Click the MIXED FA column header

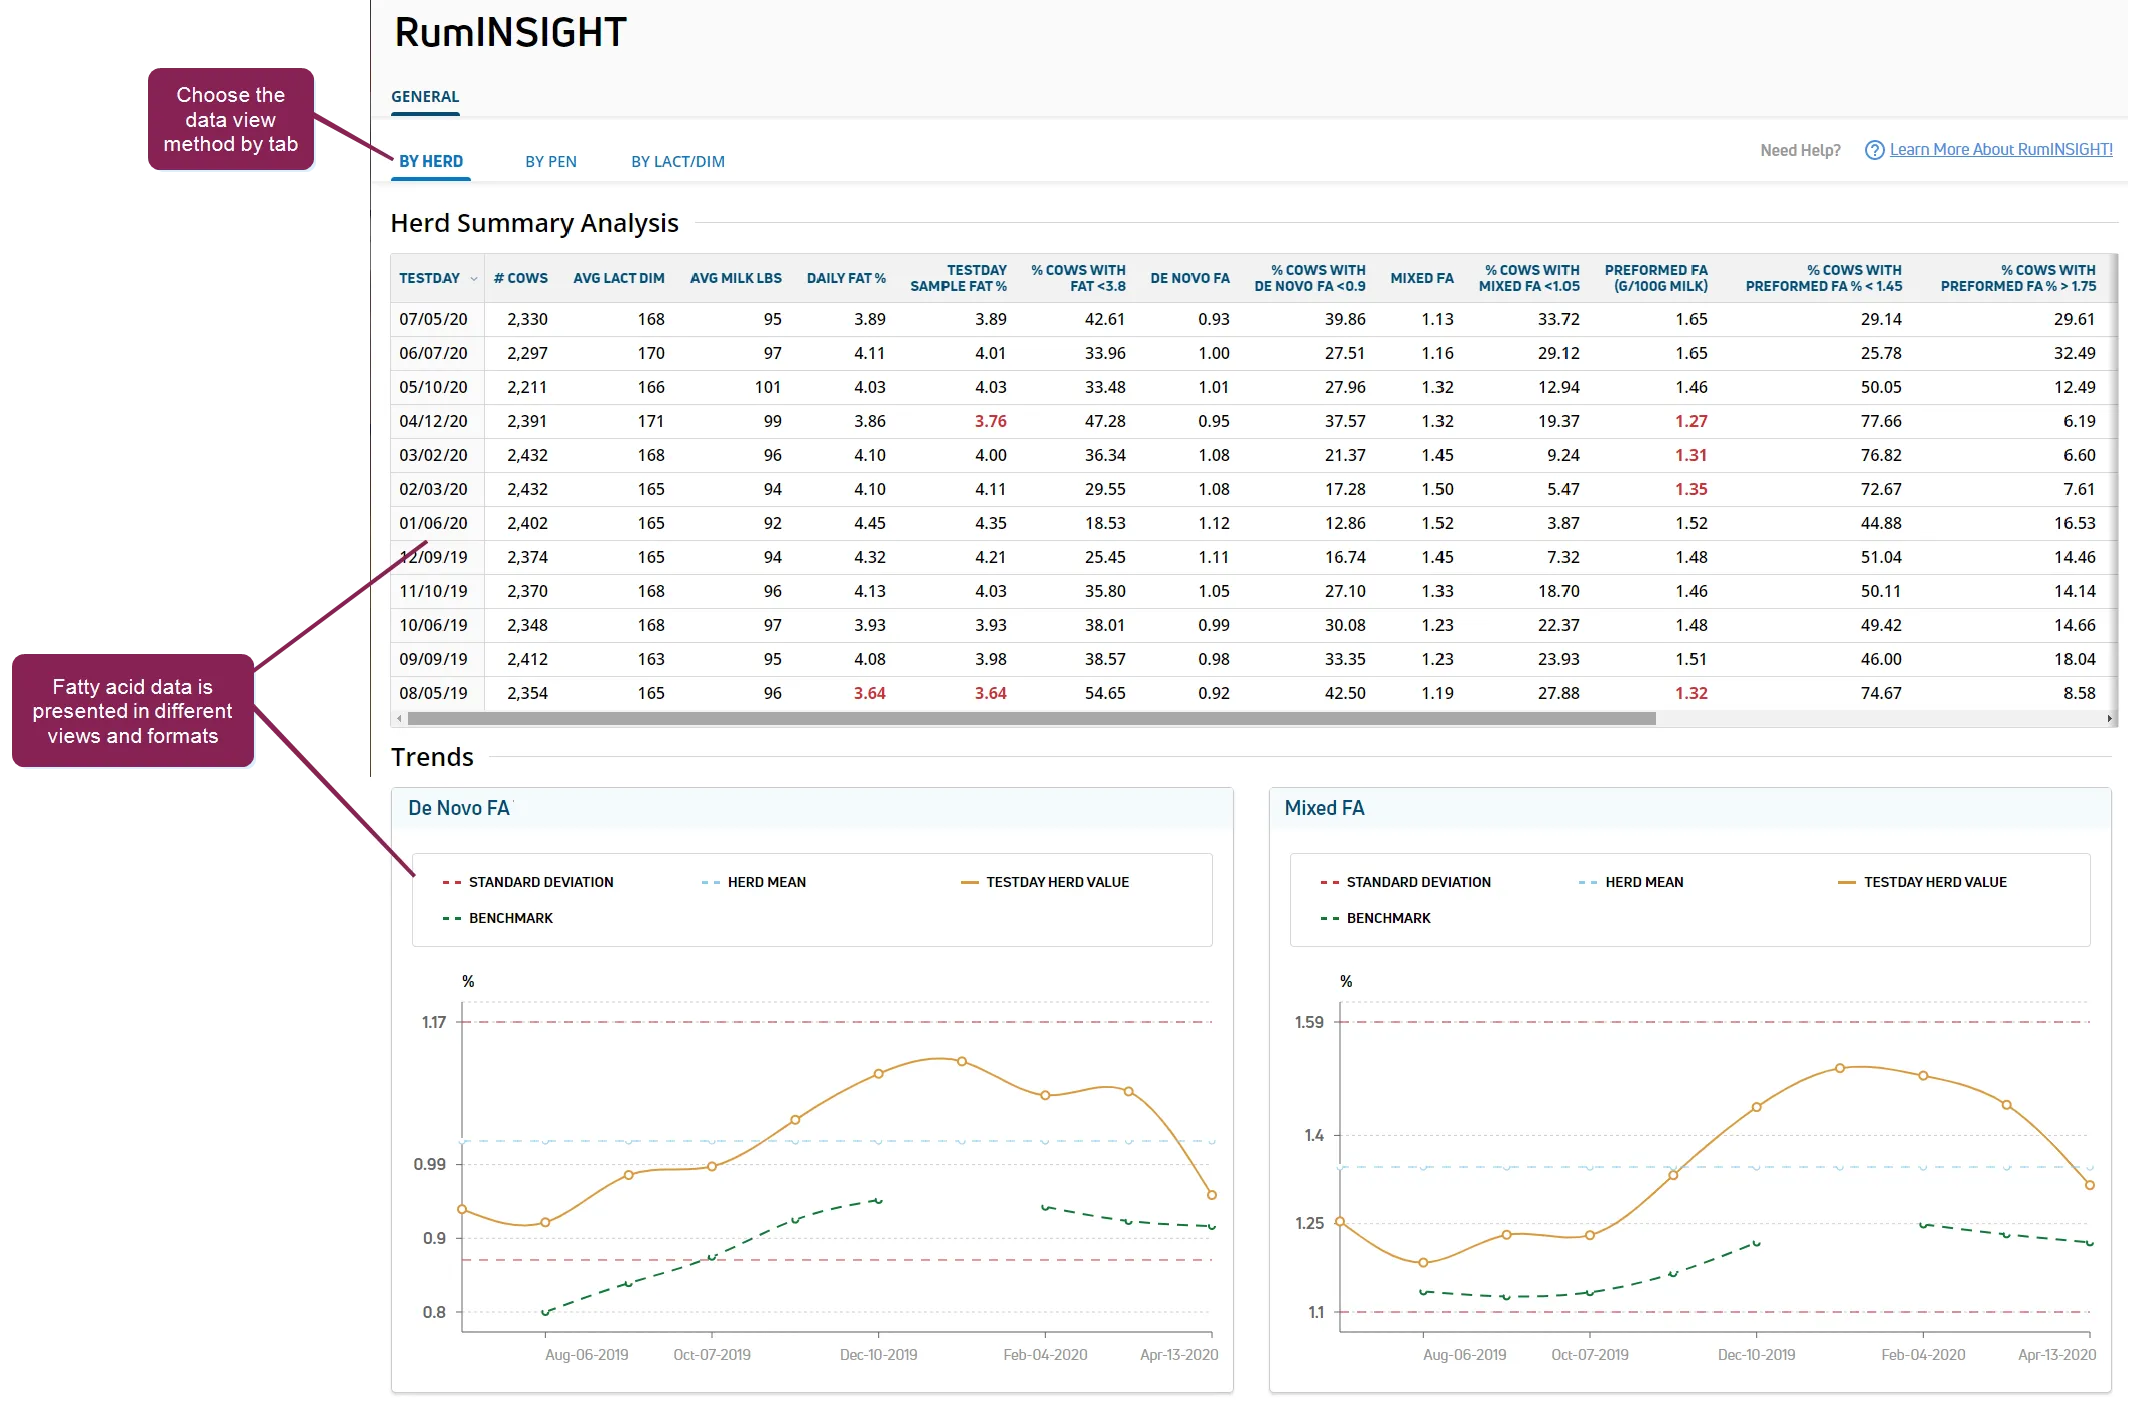1422,279
